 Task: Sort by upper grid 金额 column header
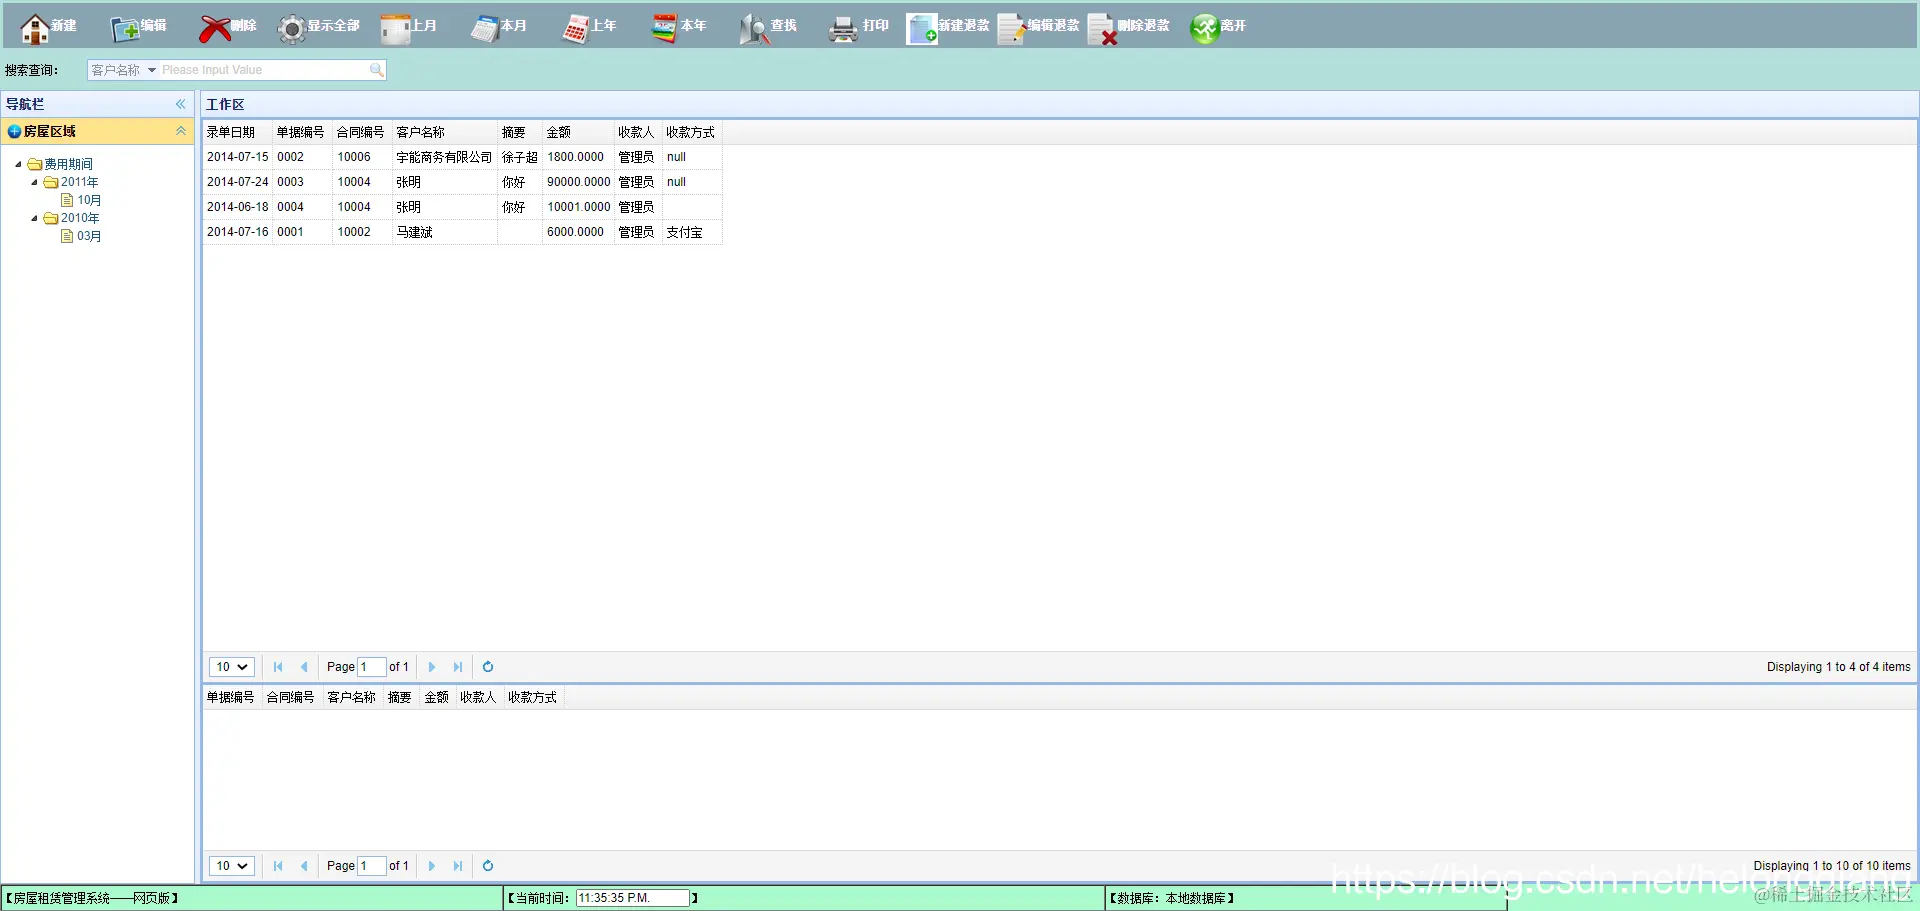(x=578, y=132)
